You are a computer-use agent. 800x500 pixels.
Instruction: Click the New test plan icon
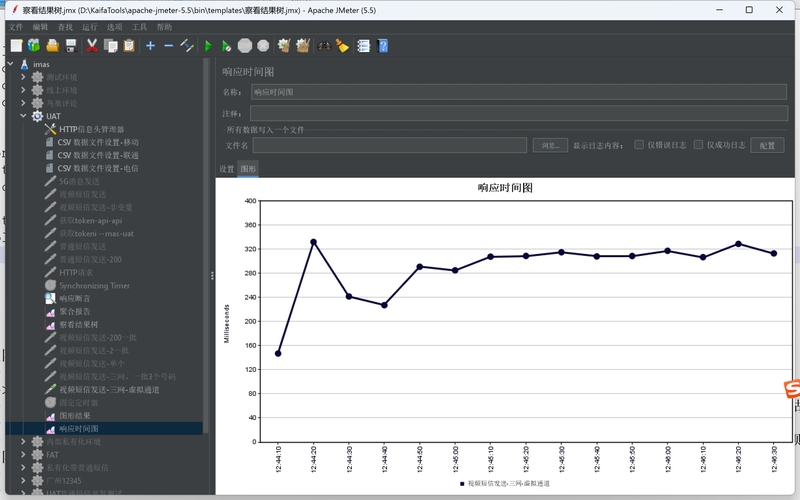[16, 46]
